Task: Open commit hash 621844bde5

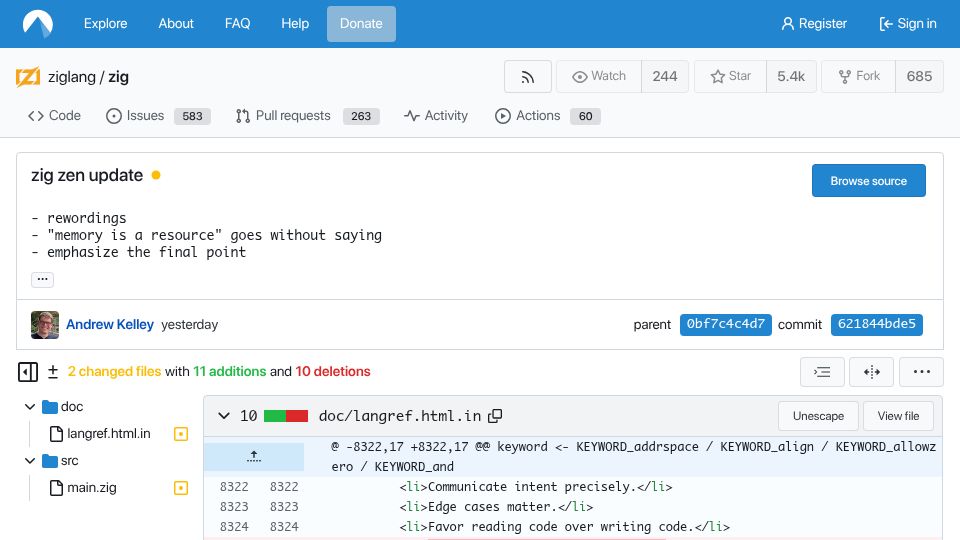Action: click(877, 324)
